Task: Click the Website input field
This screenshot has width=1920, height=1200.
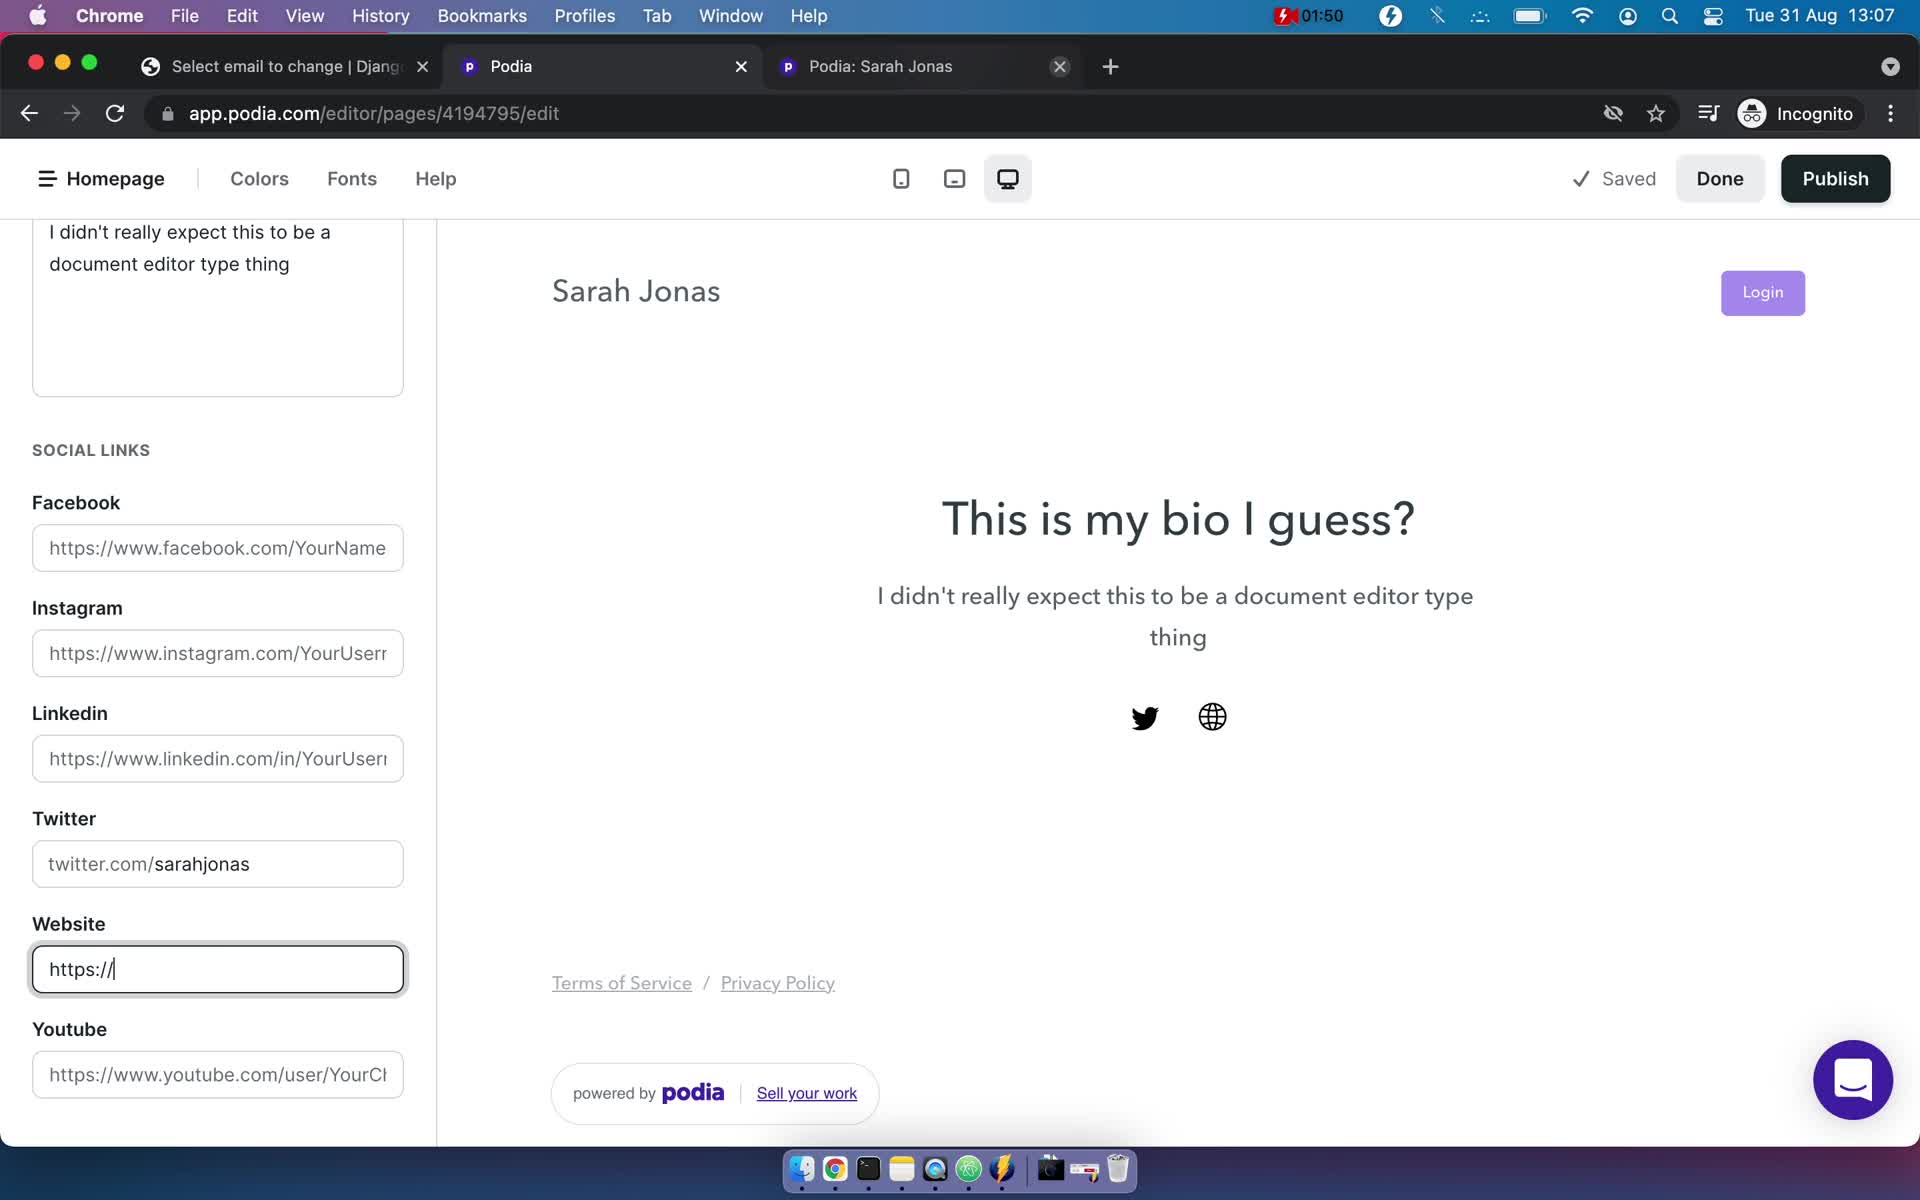Action: coord(217,969)
